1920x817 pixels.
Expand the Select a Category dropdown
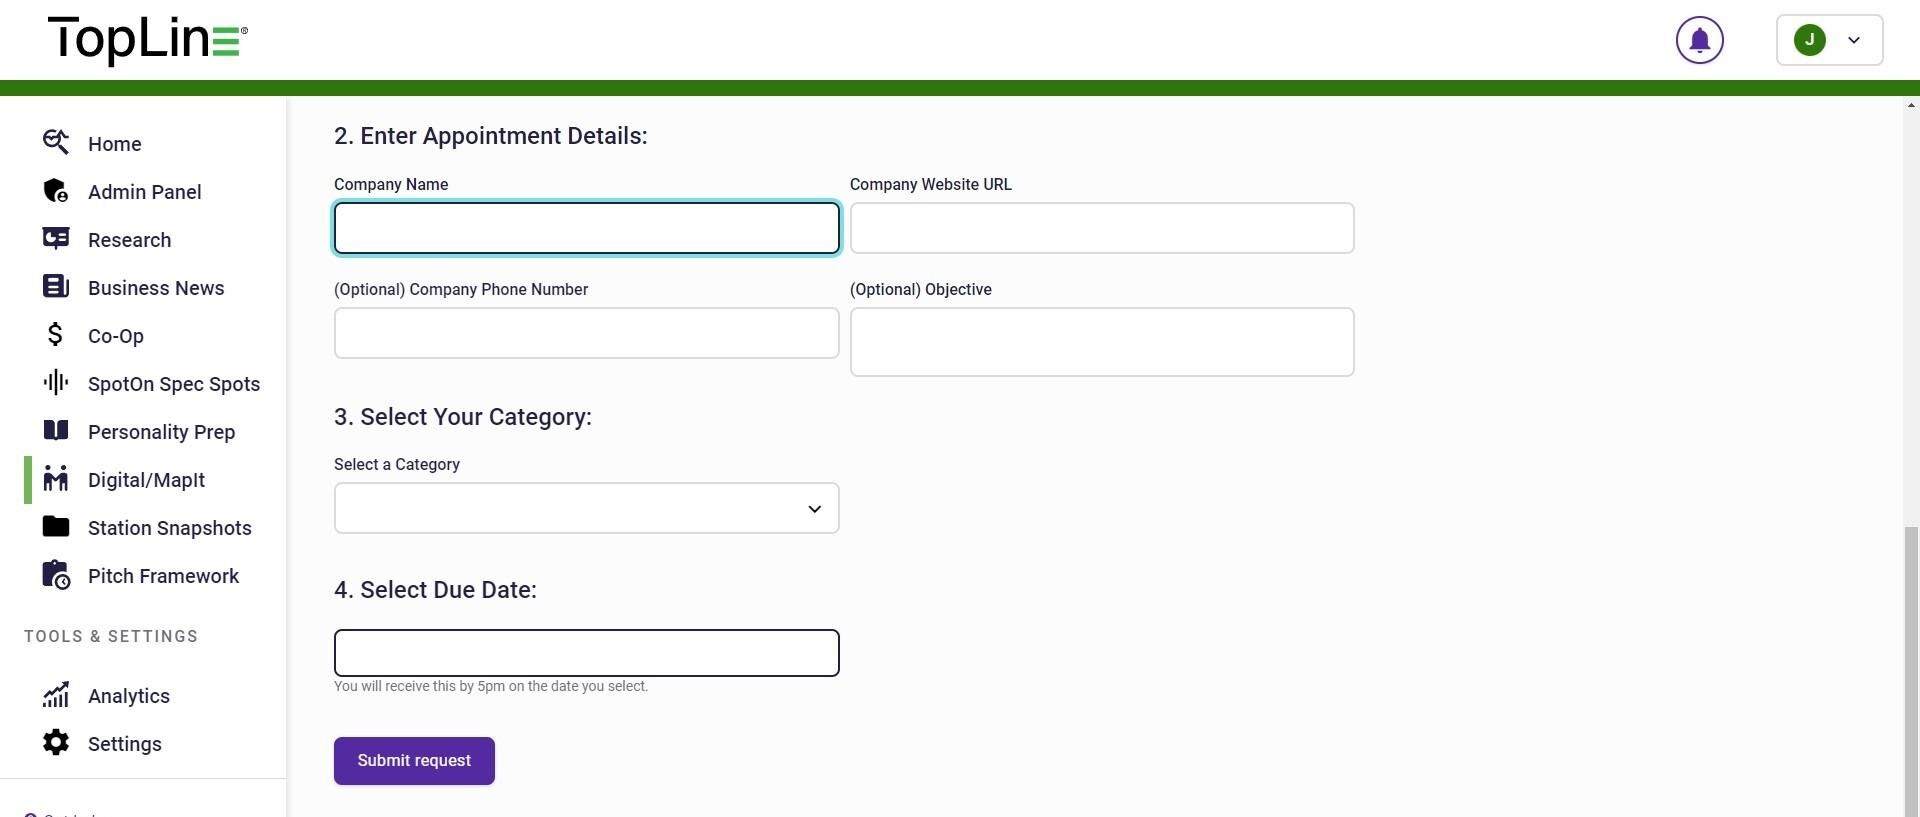(x=586, y=509)
